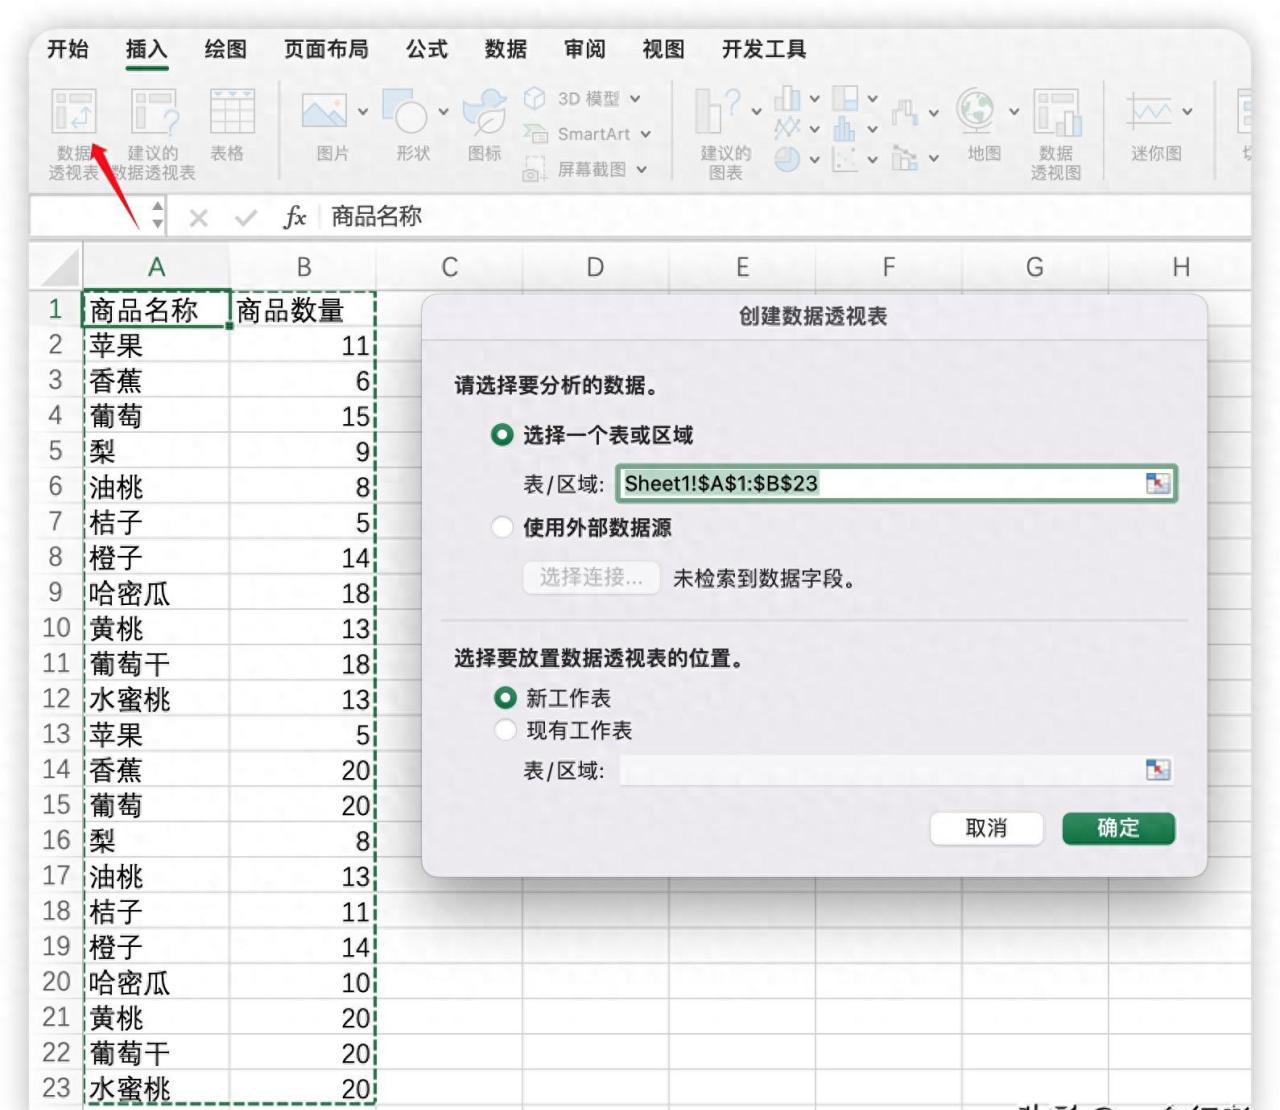The image size is (1280, 1110).
Task: Click the waterfall chart icon
Action: coord(904,112)
